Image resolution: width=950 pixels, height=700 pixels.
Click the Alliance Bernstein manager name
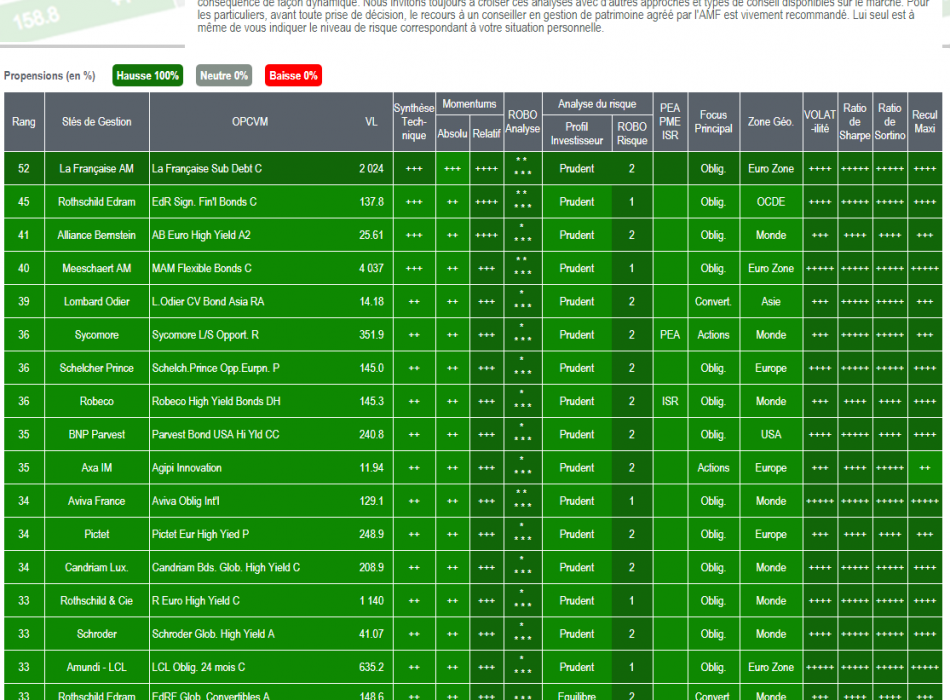click(x=96, y=235)
